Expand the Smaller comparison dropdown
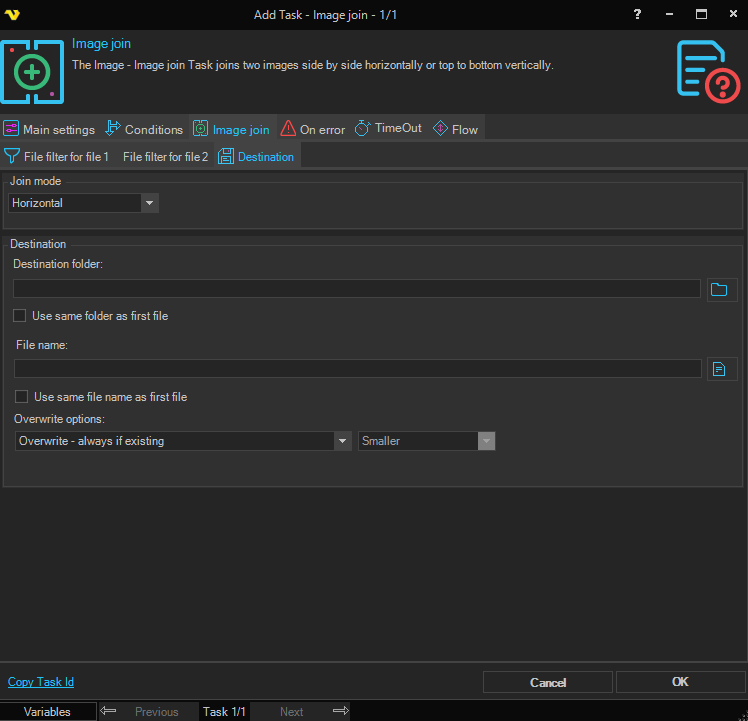Screen dimensions: 748x721 pos(486,441)
